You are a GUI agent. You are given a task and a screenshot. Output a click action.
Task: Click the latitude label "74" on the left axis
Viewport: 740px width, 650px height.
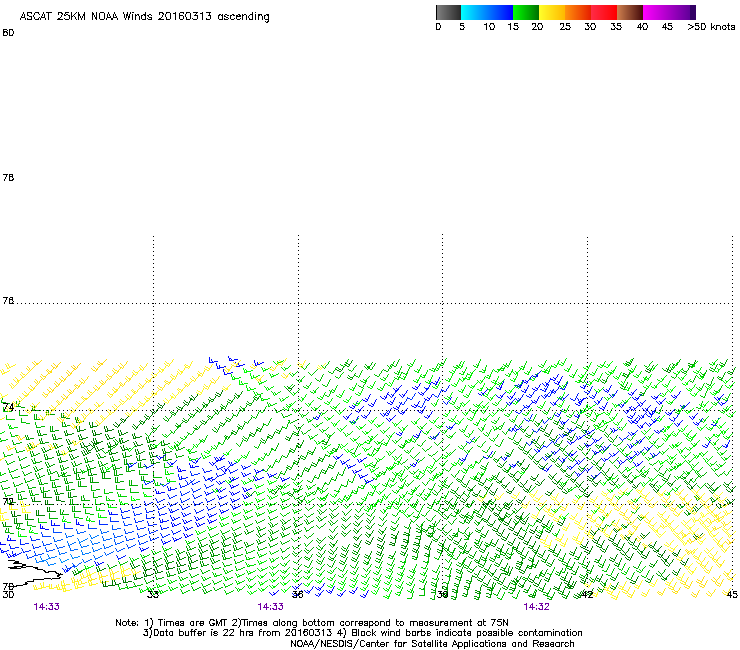[8, 407]
